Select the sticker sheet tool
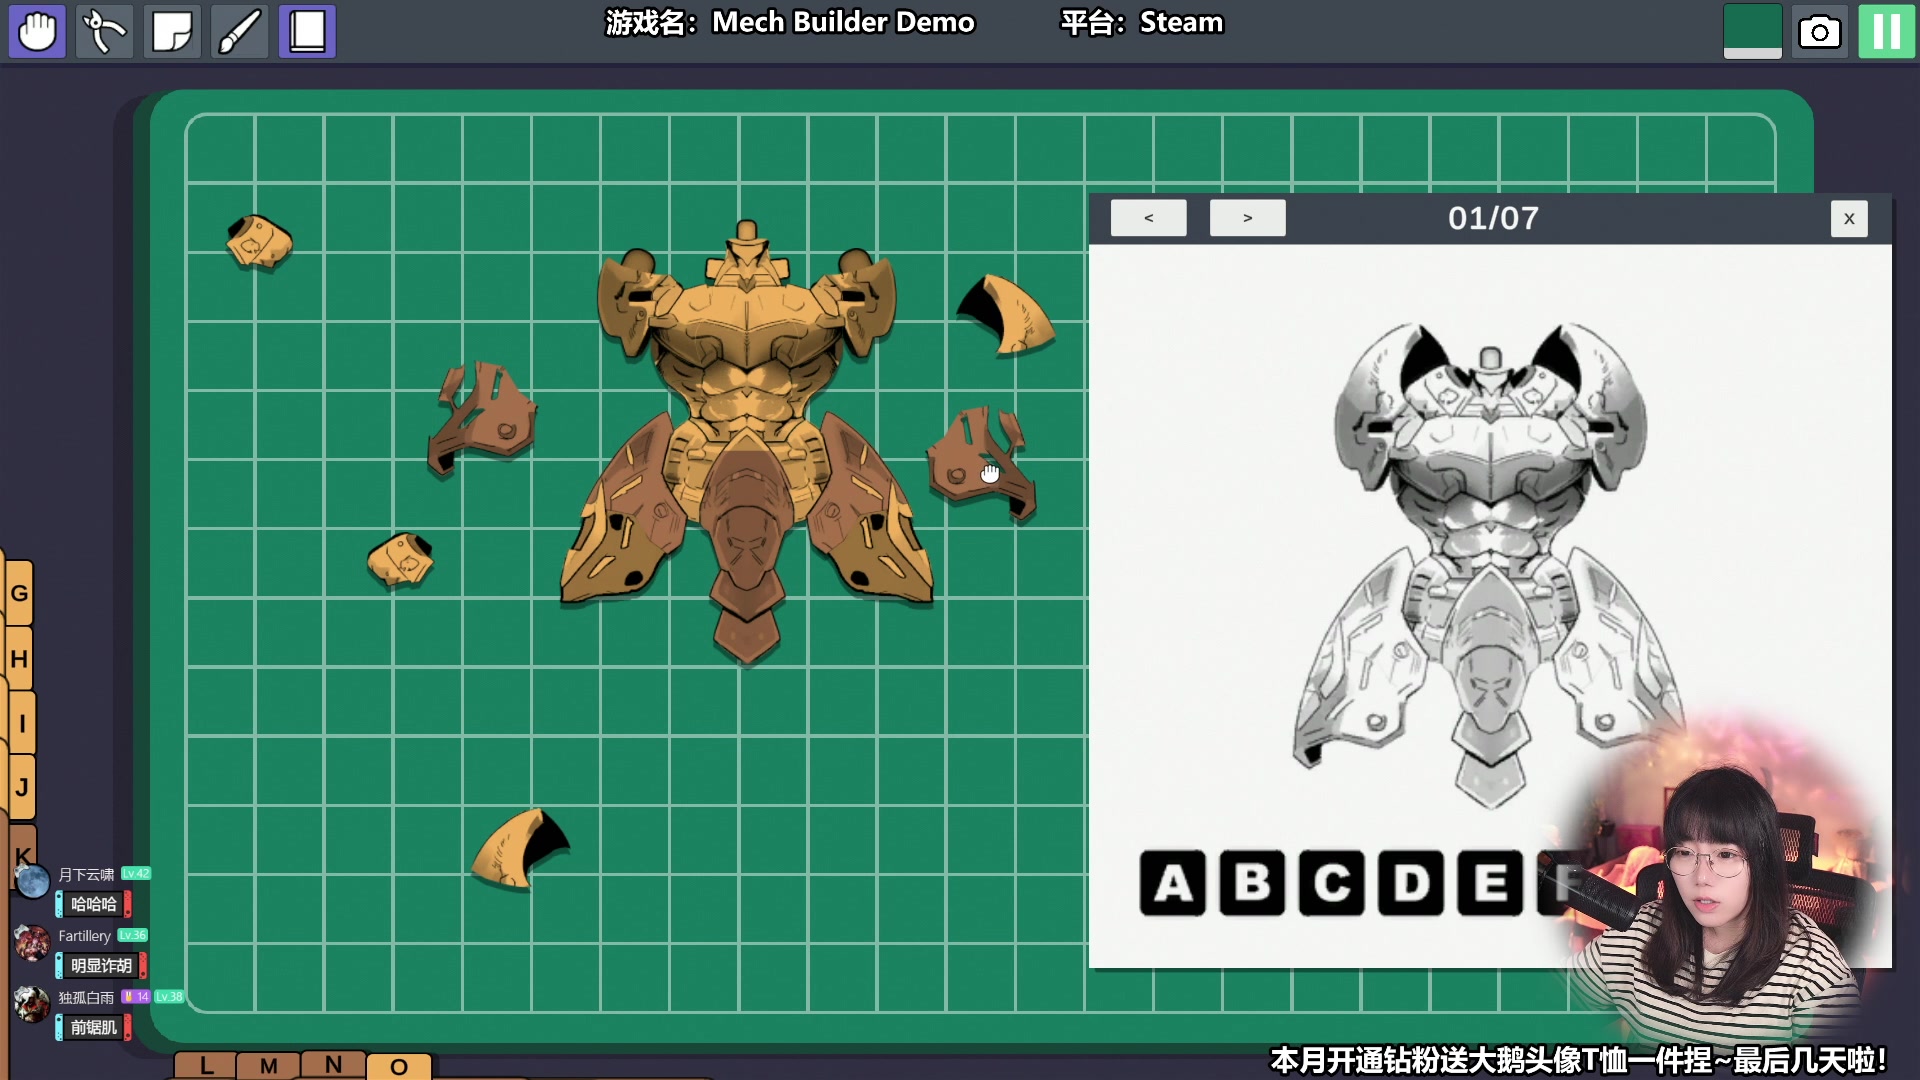This screenshot has width=1920, height=1080. pos(172,32)
